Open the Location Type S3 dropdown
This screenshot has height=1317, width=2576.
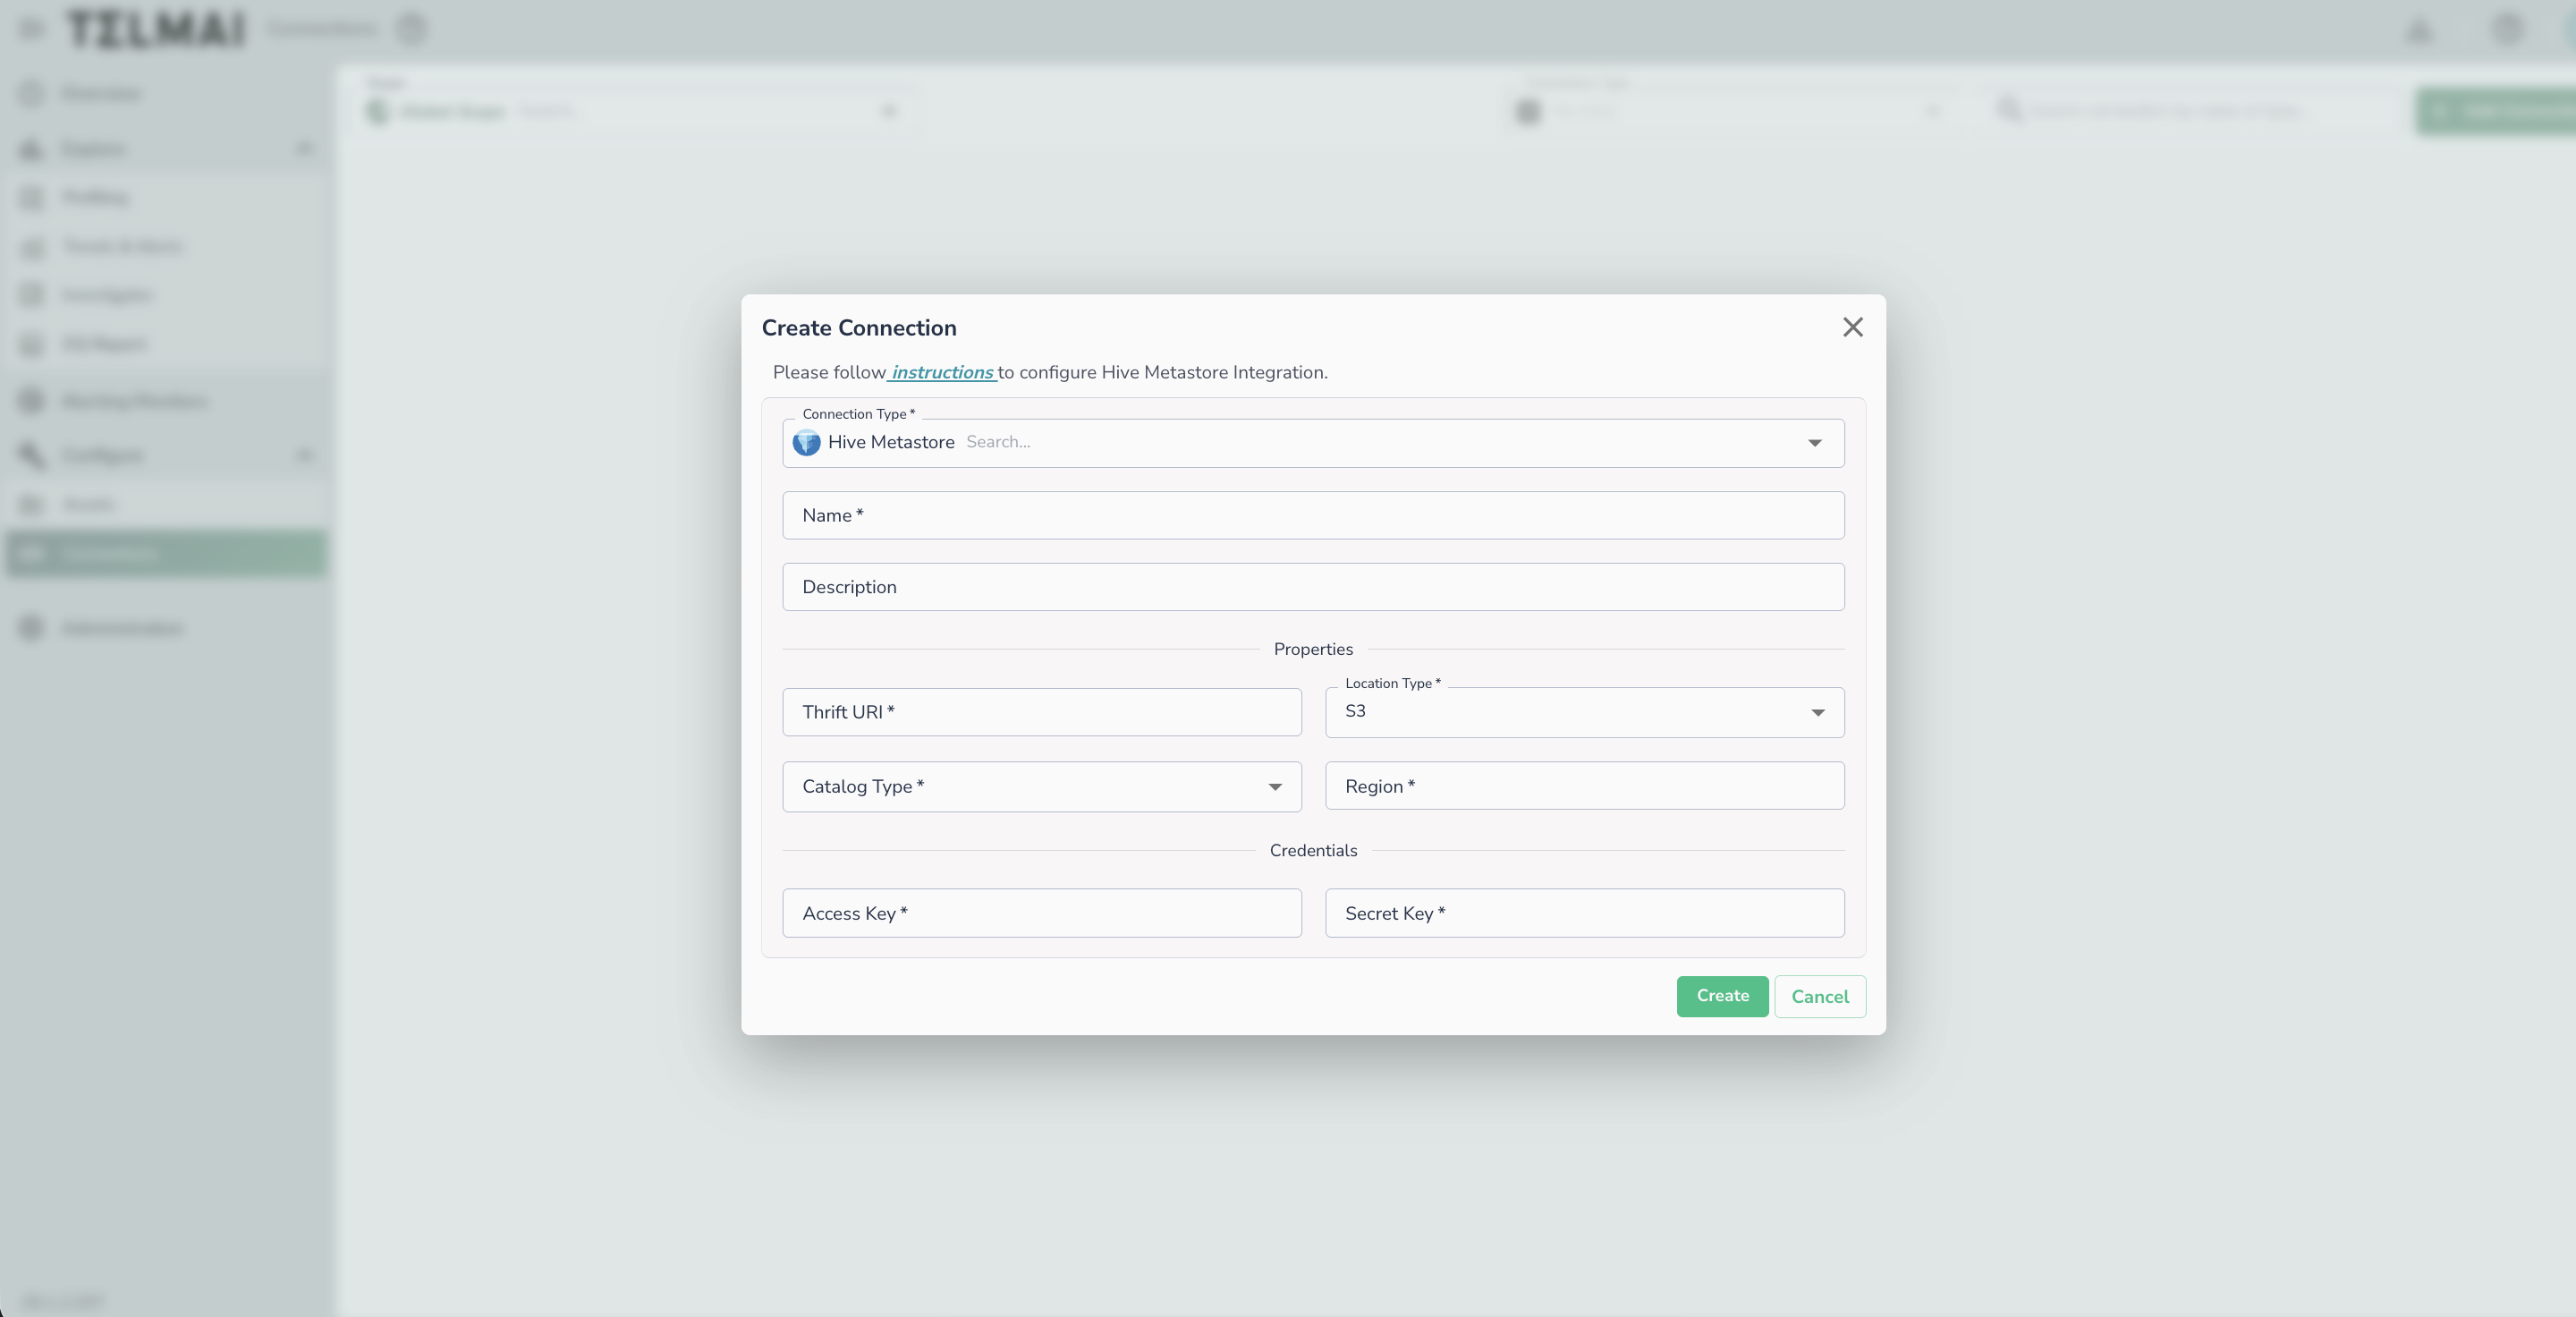click(x=1584, y=712)
